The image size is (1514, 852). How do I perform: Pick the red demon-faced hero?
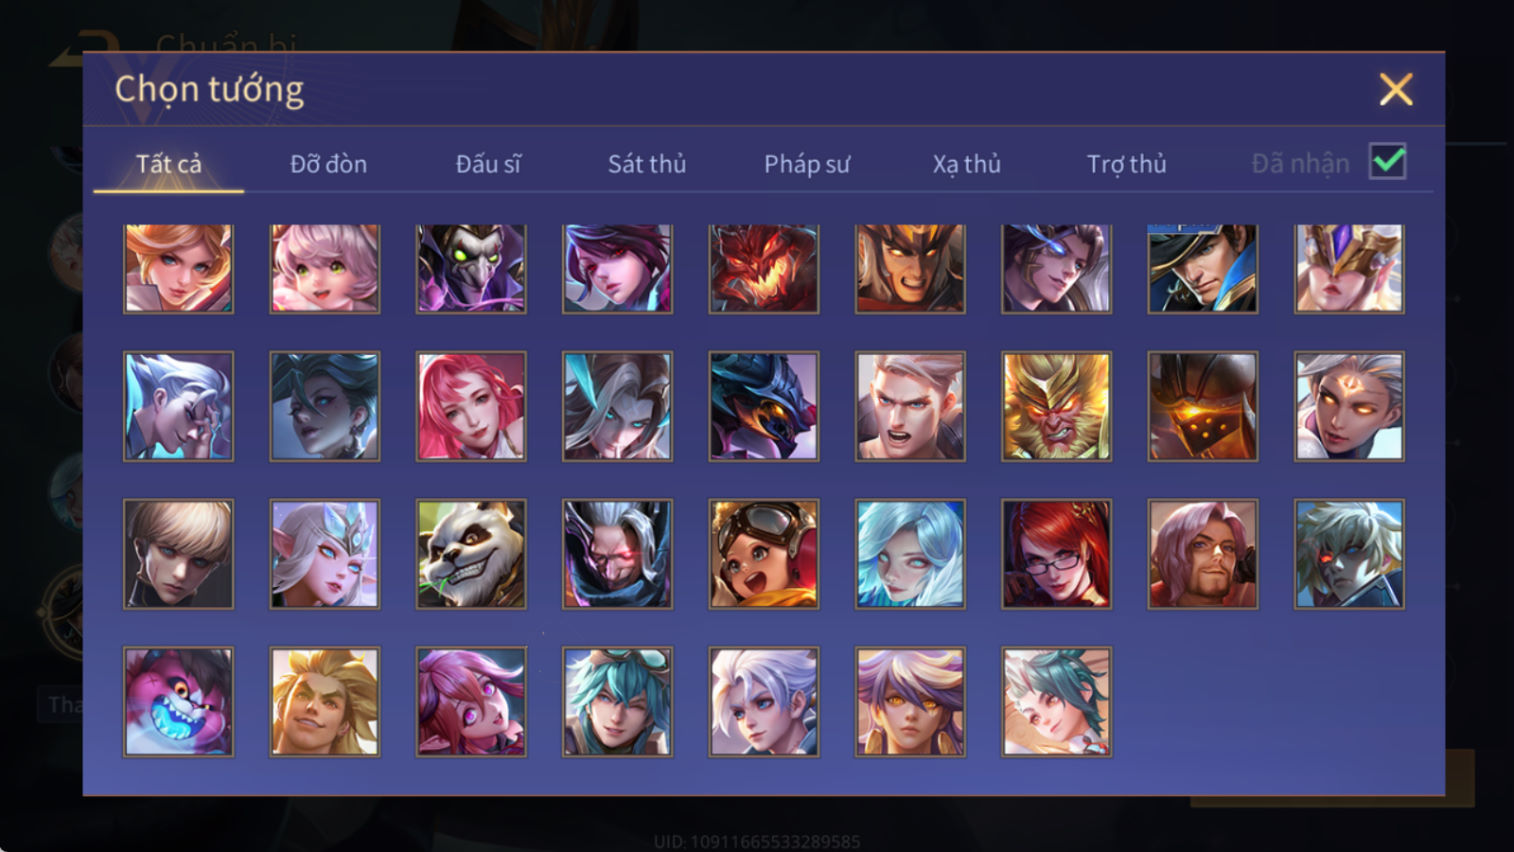point(764,268)
